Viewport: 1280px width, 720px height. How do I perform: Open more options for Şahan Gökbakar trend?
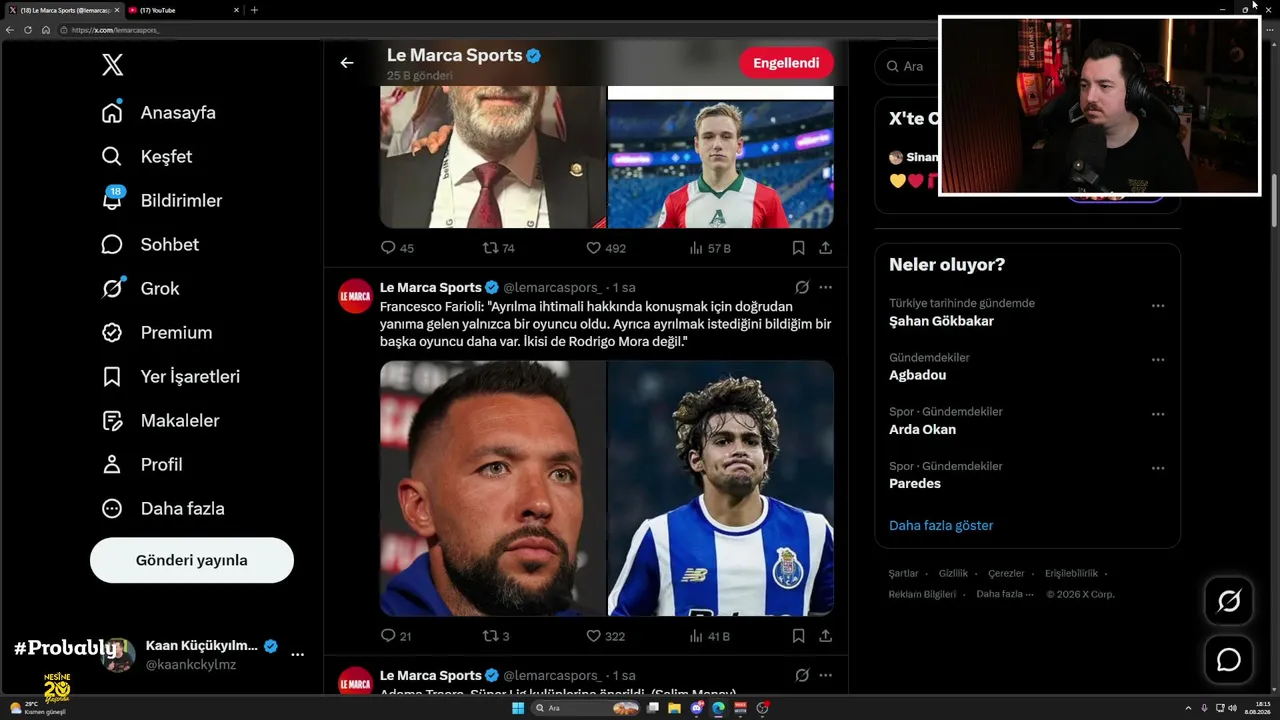(1158, 306)
